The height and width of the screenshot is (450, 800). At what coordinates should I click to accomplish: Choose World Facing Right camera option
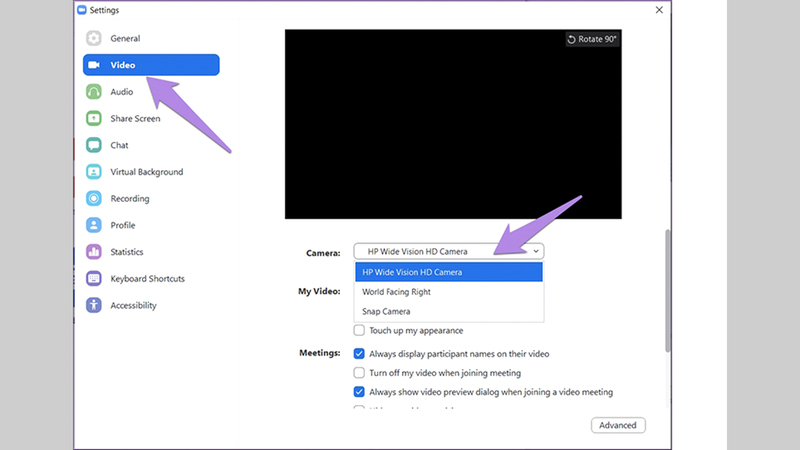(397, 292)
